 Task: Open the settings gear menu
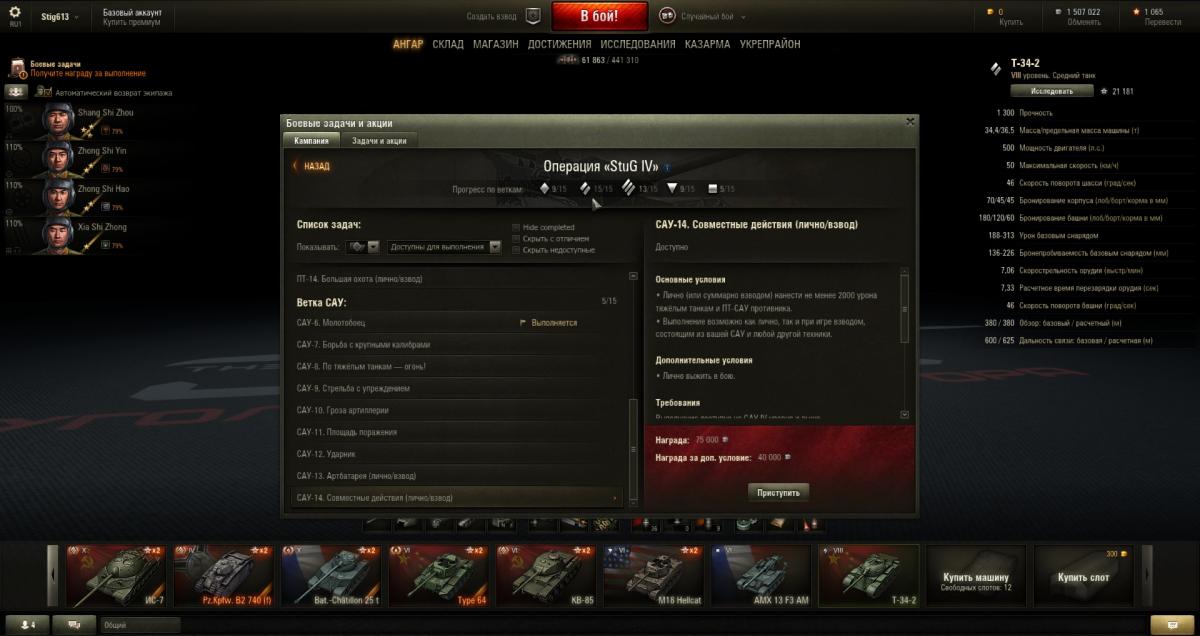coord(15,13)
